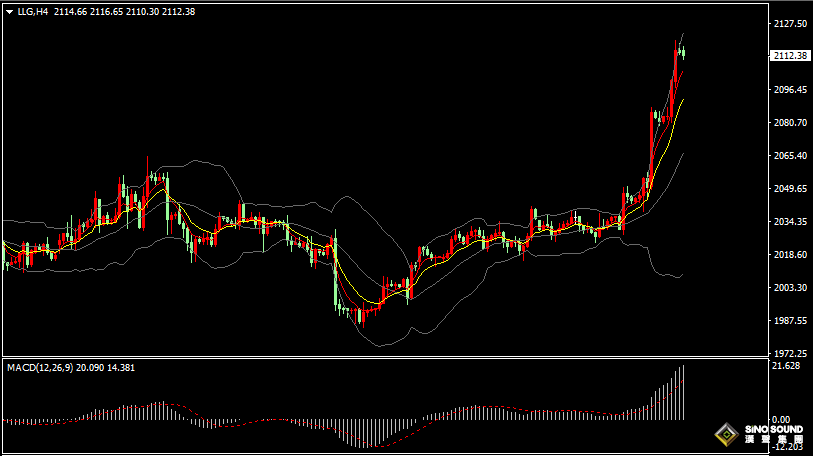Select the latest candle at chart top
This screenshot has height=456, width=813.
point(683,52)
